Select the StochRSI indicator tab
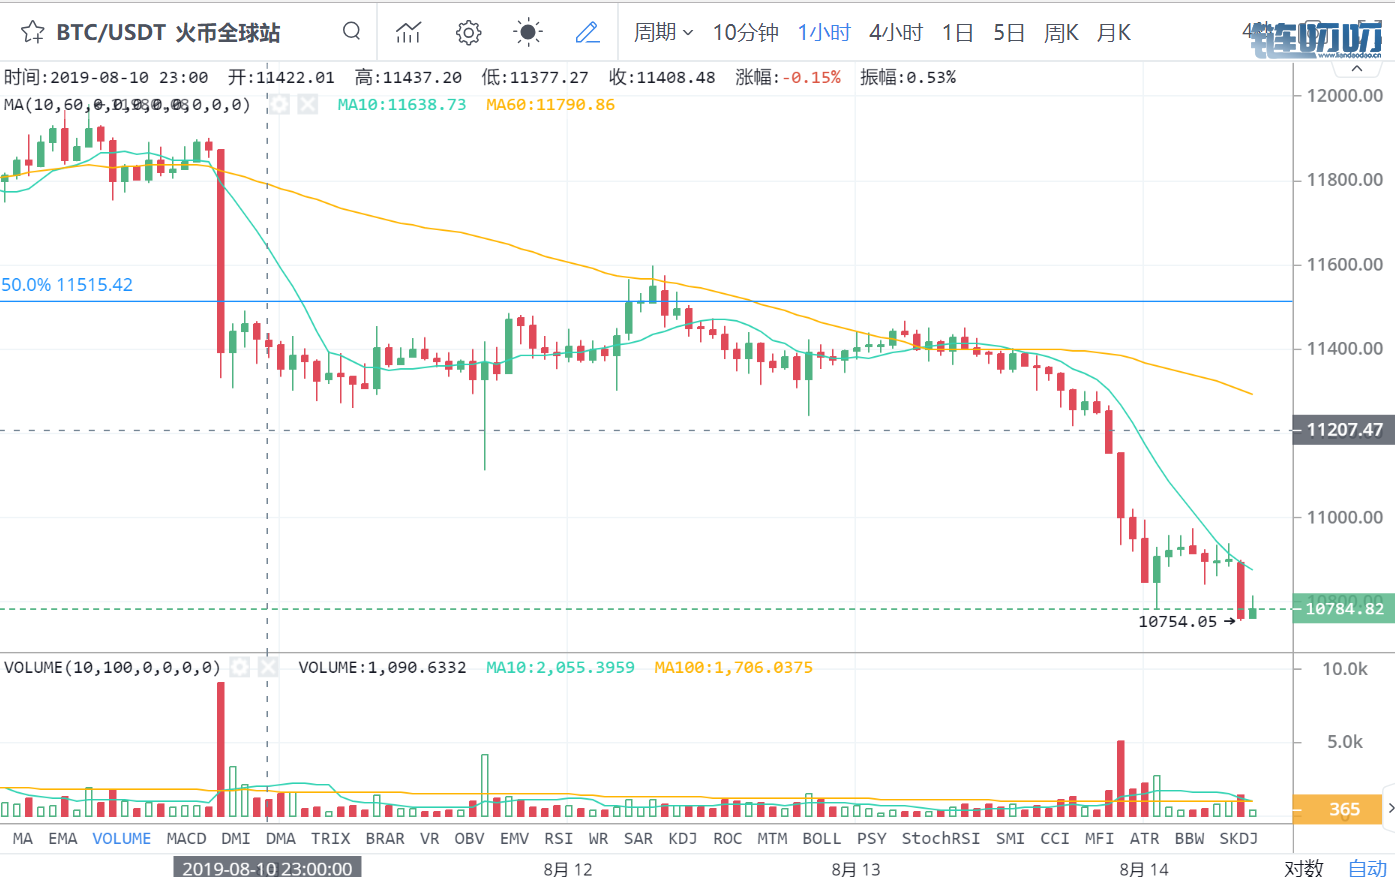Image resolution: width=1395 pixels, height=877 pixels. coord(941,838)
